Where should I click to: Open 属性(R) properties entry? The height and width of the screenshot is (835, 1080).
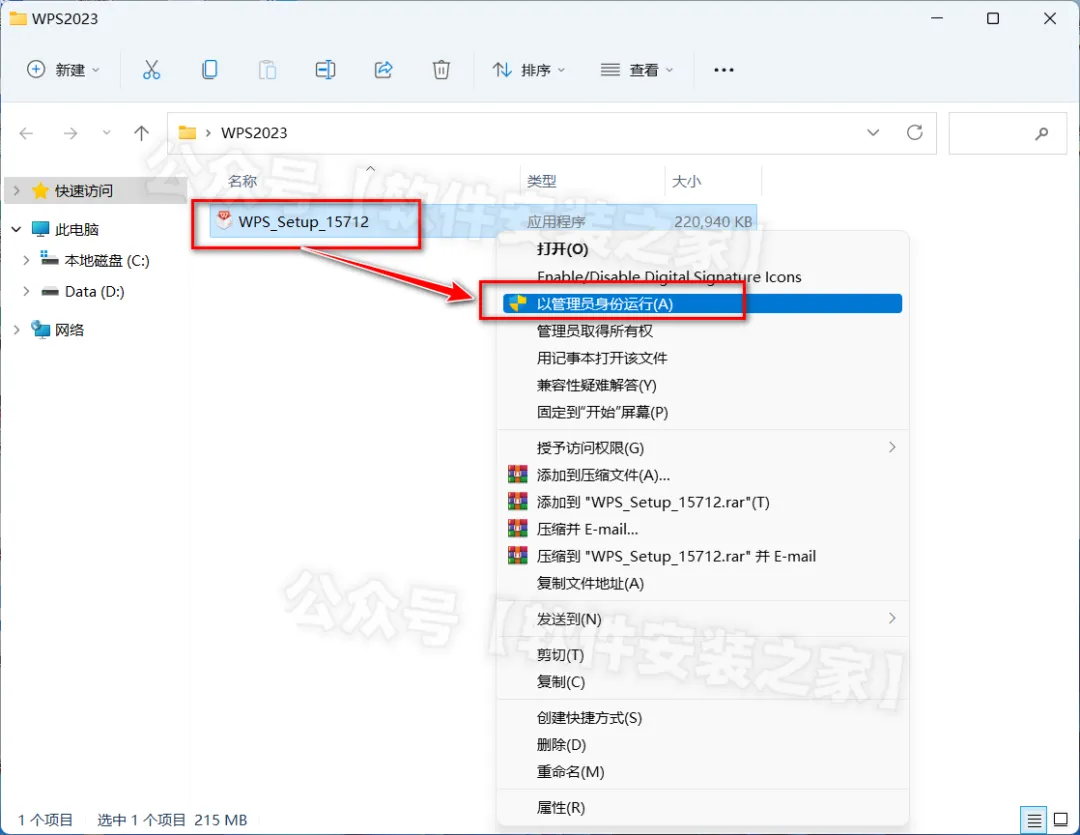[703, 807]
